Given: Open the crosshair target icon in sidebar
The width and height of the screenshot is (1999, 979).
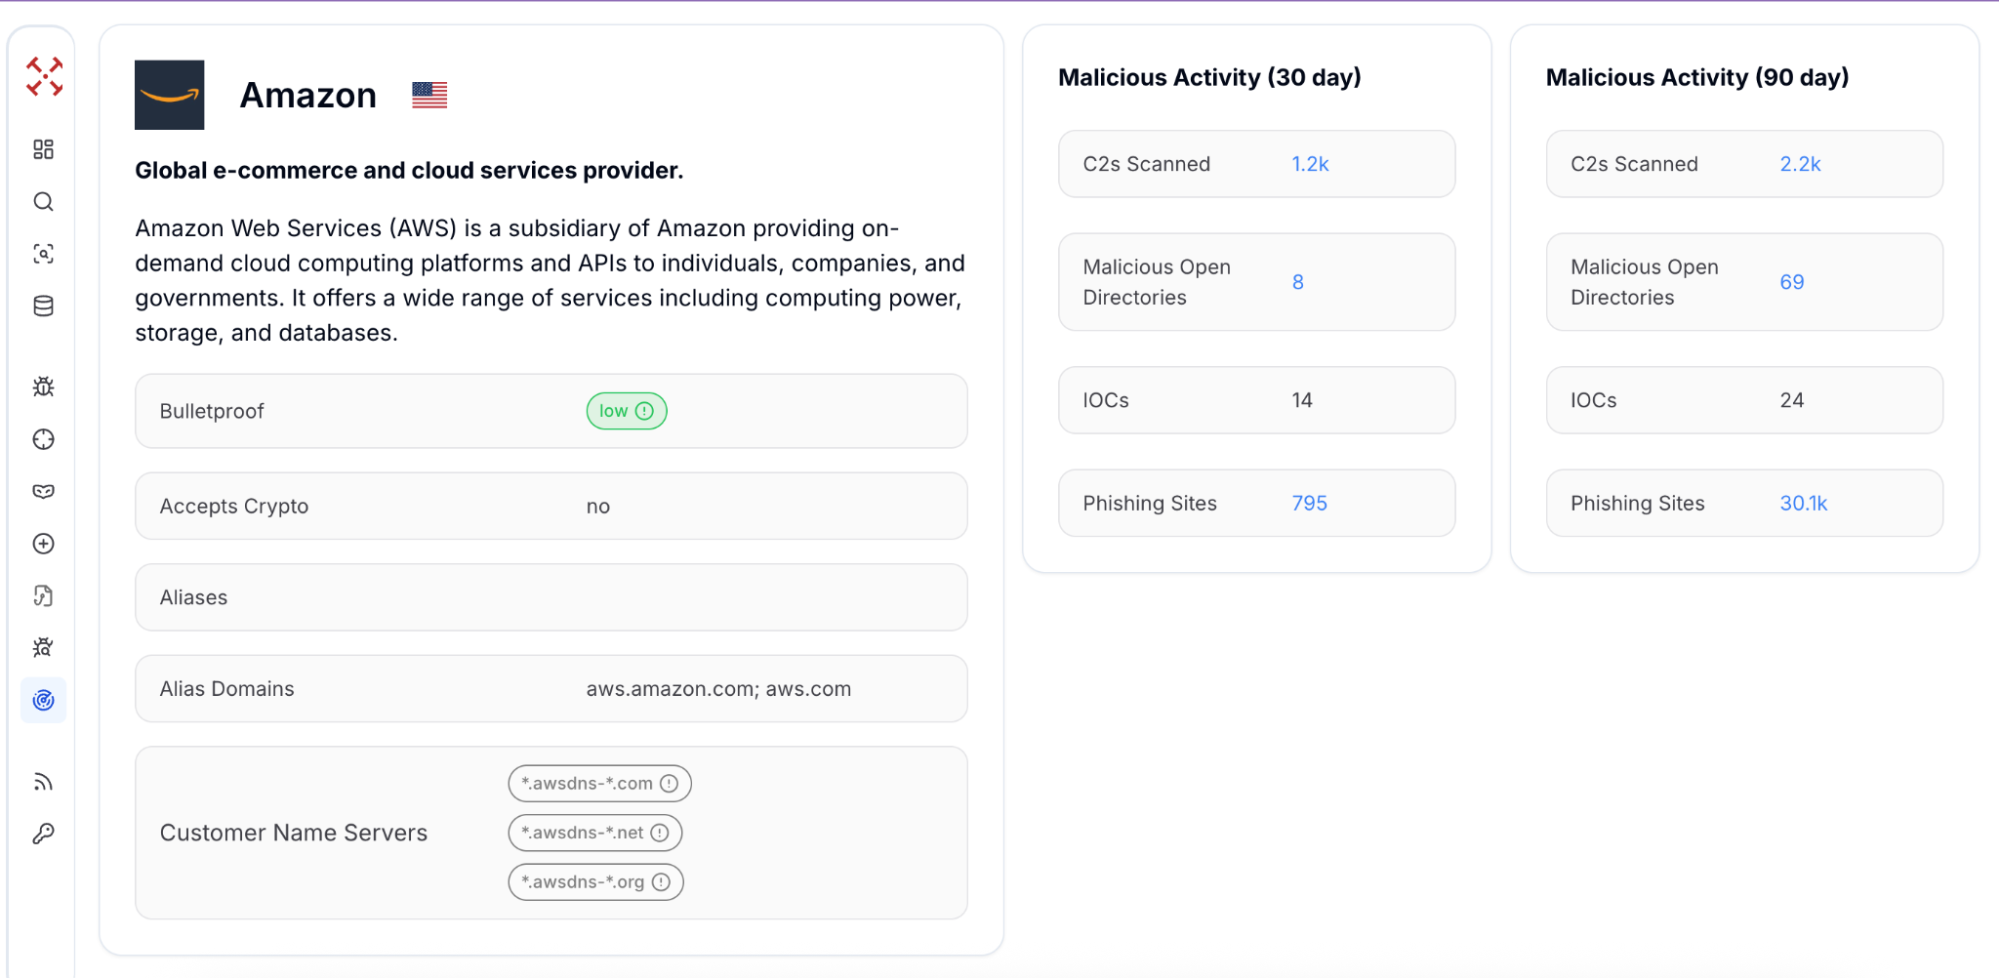Looking at the screenshot, I should click(43, 439).
